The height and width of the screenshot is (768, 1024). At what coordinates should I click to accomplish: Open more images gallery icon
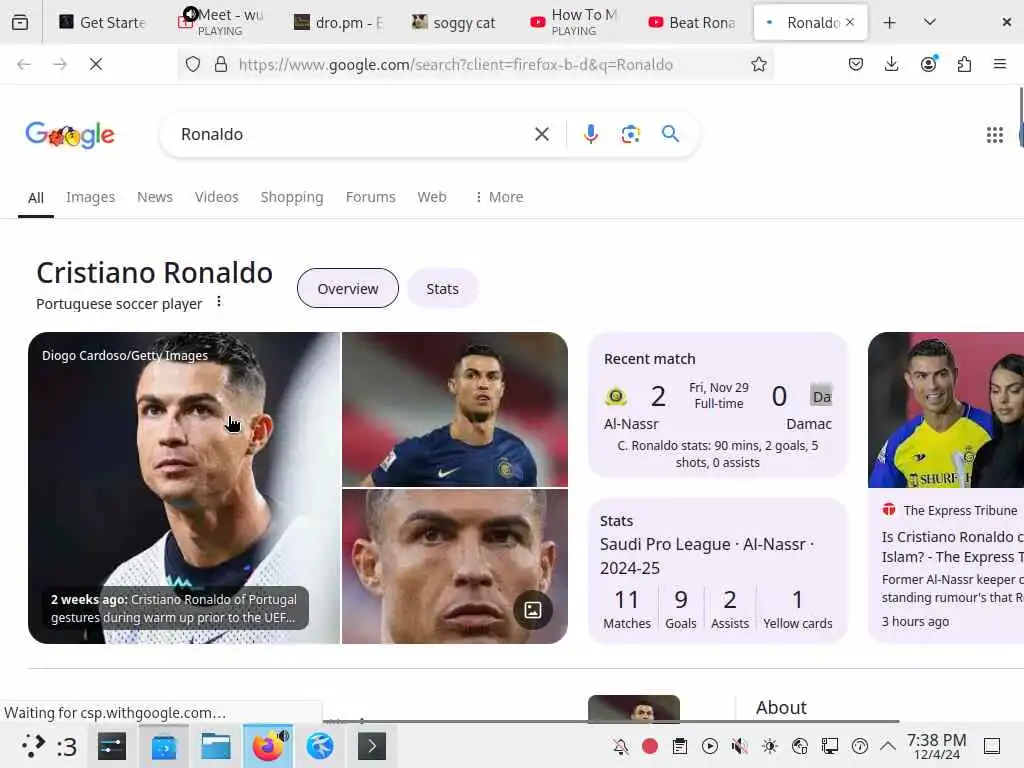click(x=532, y=610)
